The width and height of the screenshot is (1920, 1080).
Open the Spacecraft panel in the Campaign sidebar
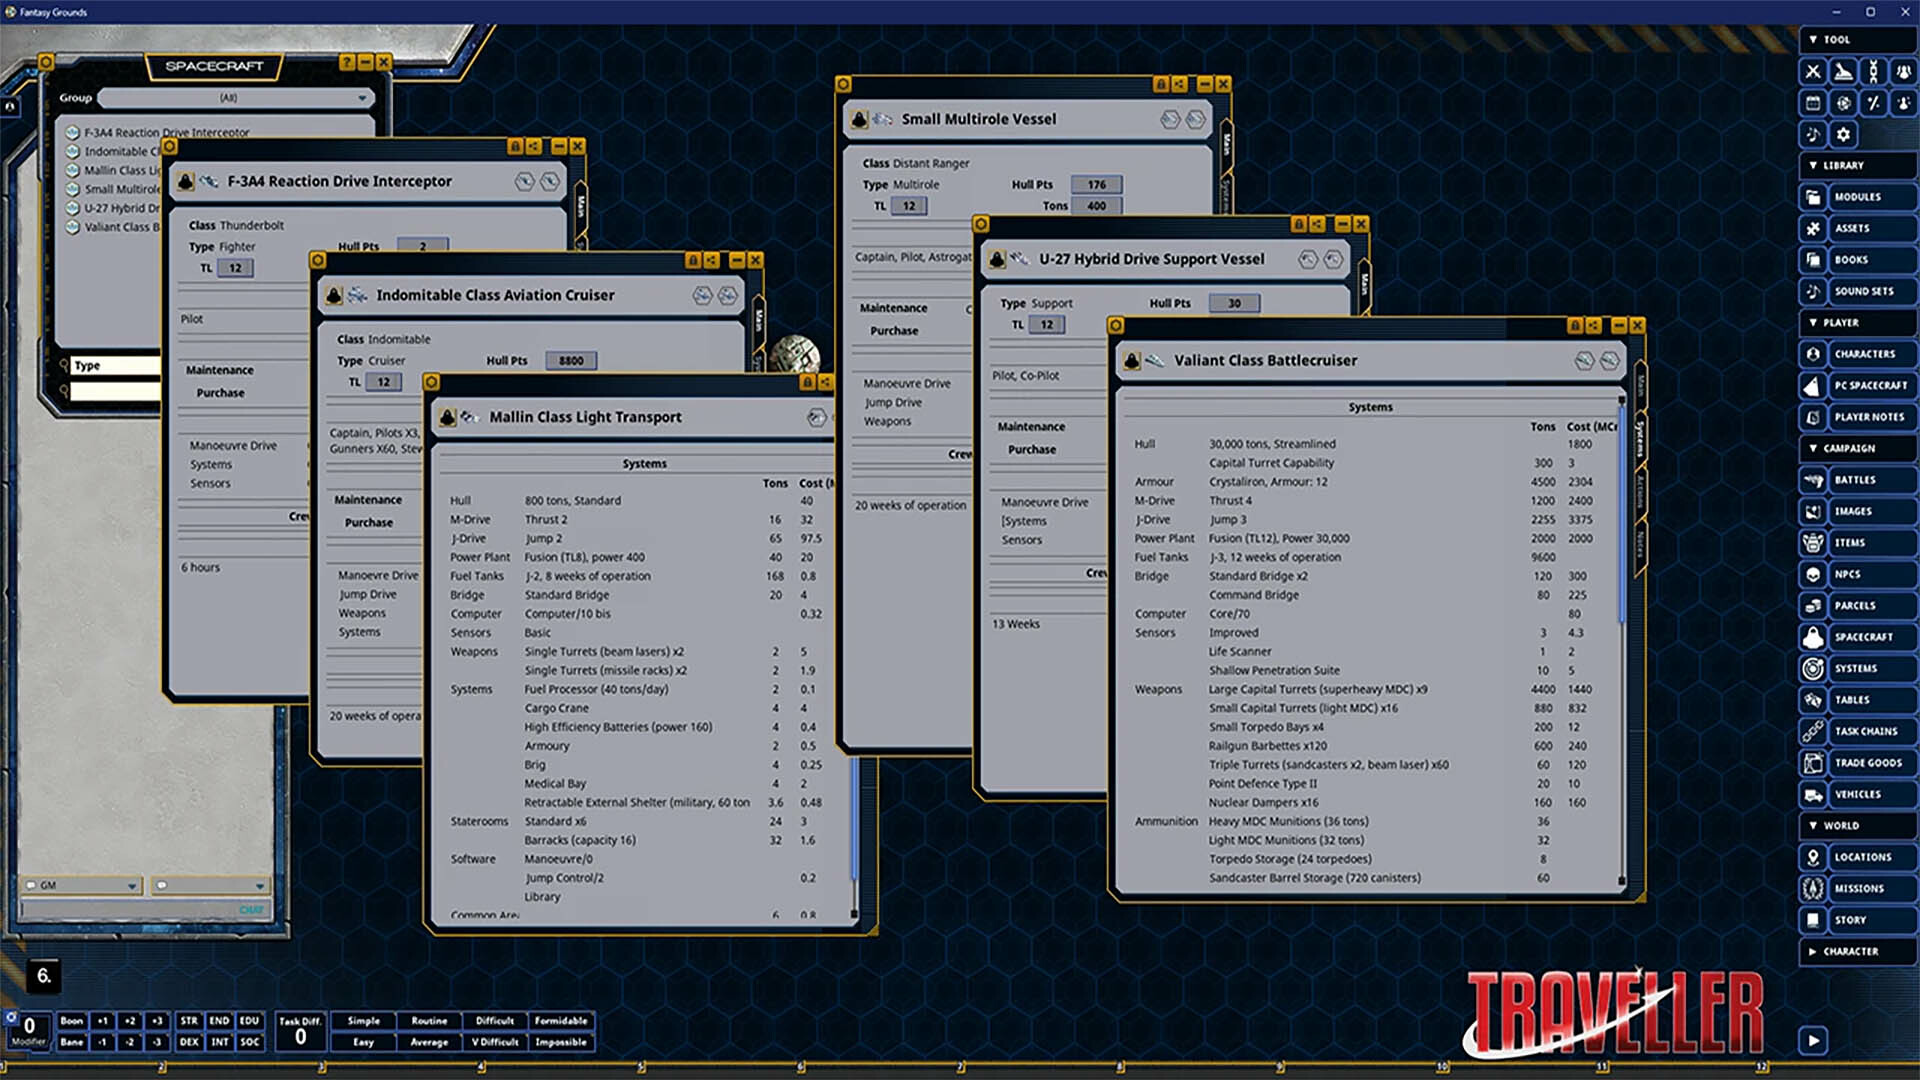point(1866,637)
